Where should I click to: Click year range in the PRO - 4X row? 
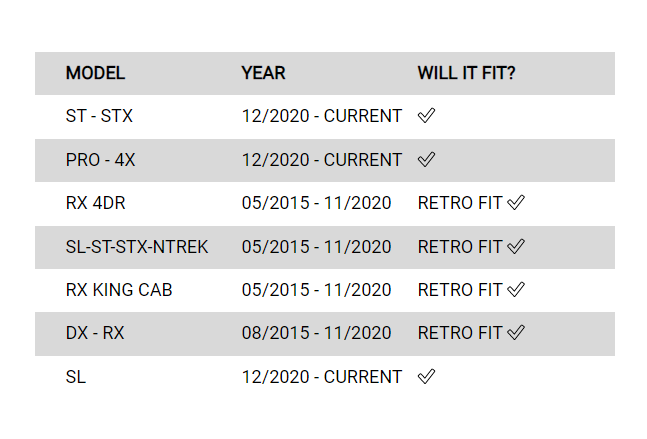pos(321,160)
